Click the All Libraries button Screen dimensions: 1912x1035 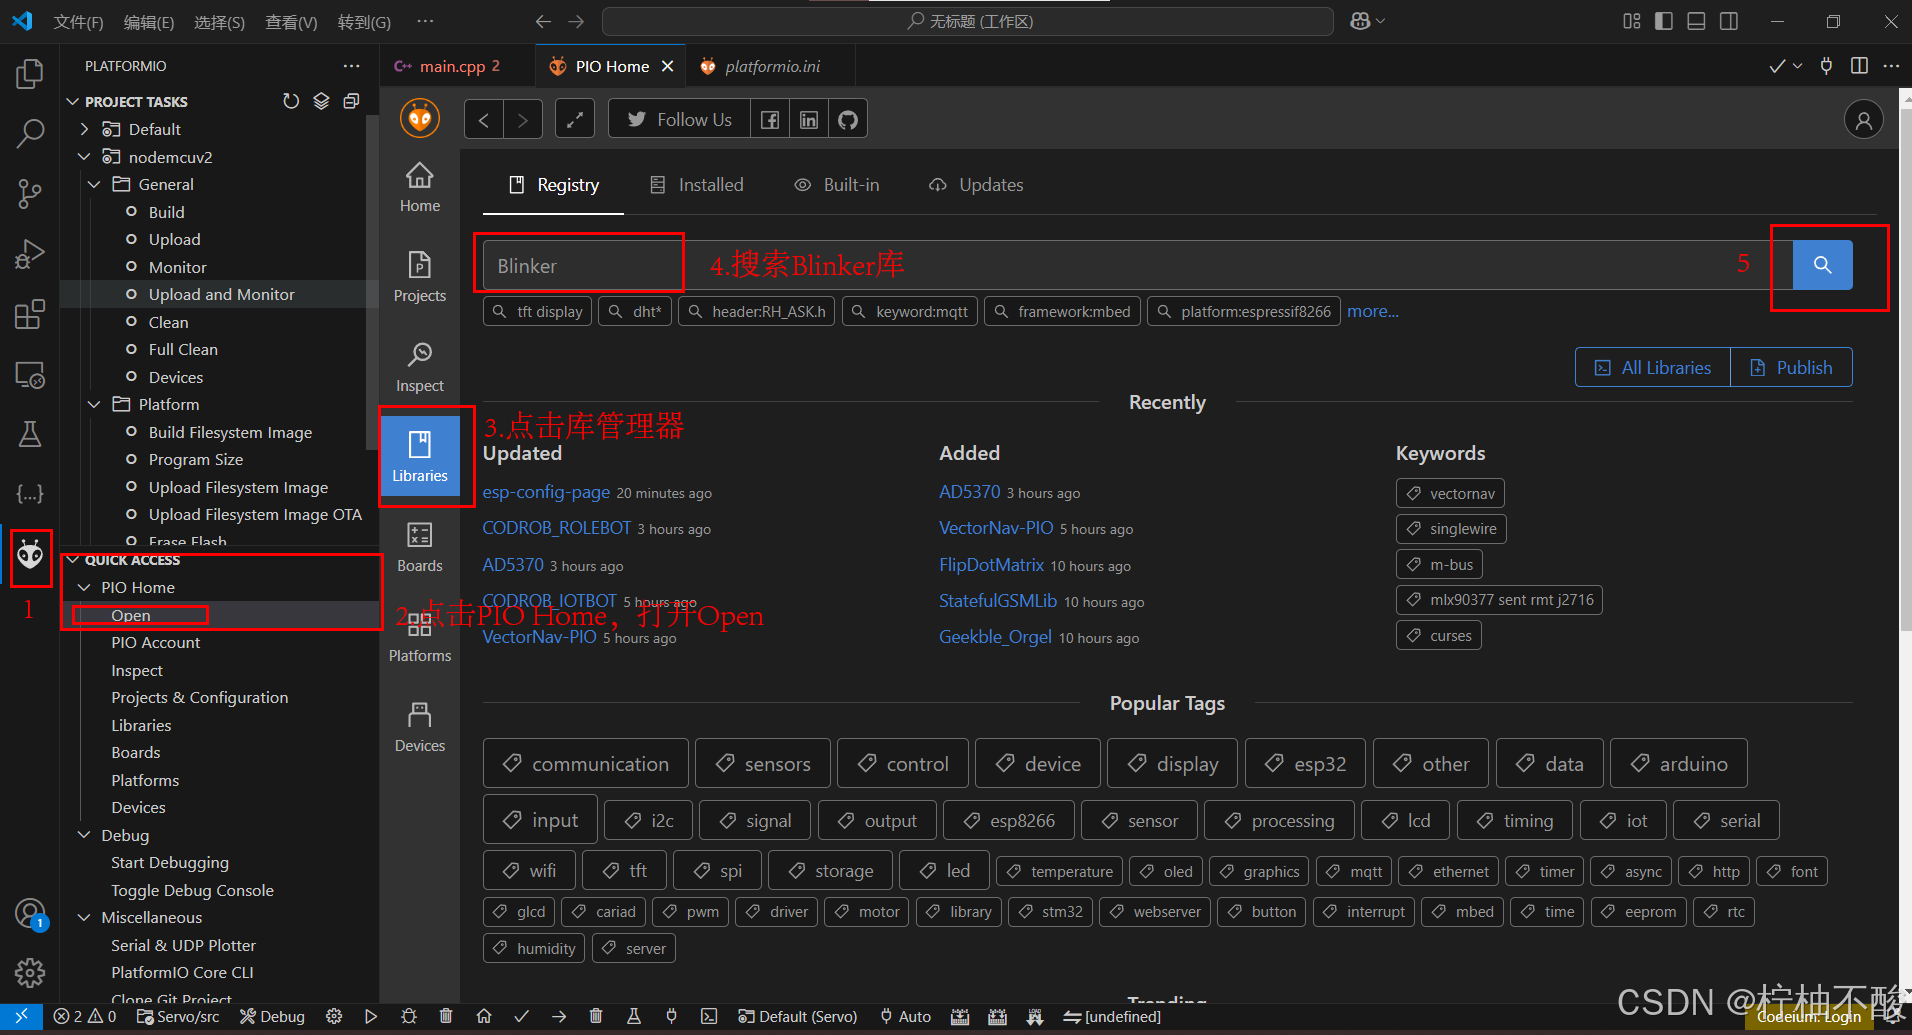tap(1652, 367)
